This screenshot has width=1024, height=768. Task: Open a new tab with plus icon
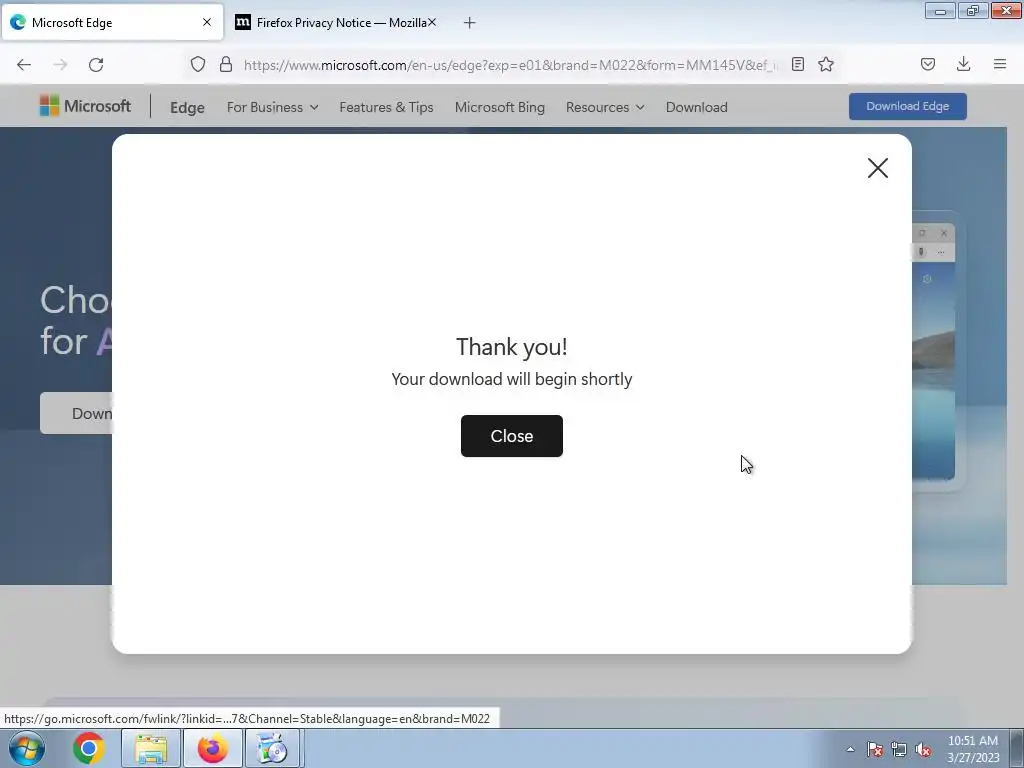(x=470, y=23)
